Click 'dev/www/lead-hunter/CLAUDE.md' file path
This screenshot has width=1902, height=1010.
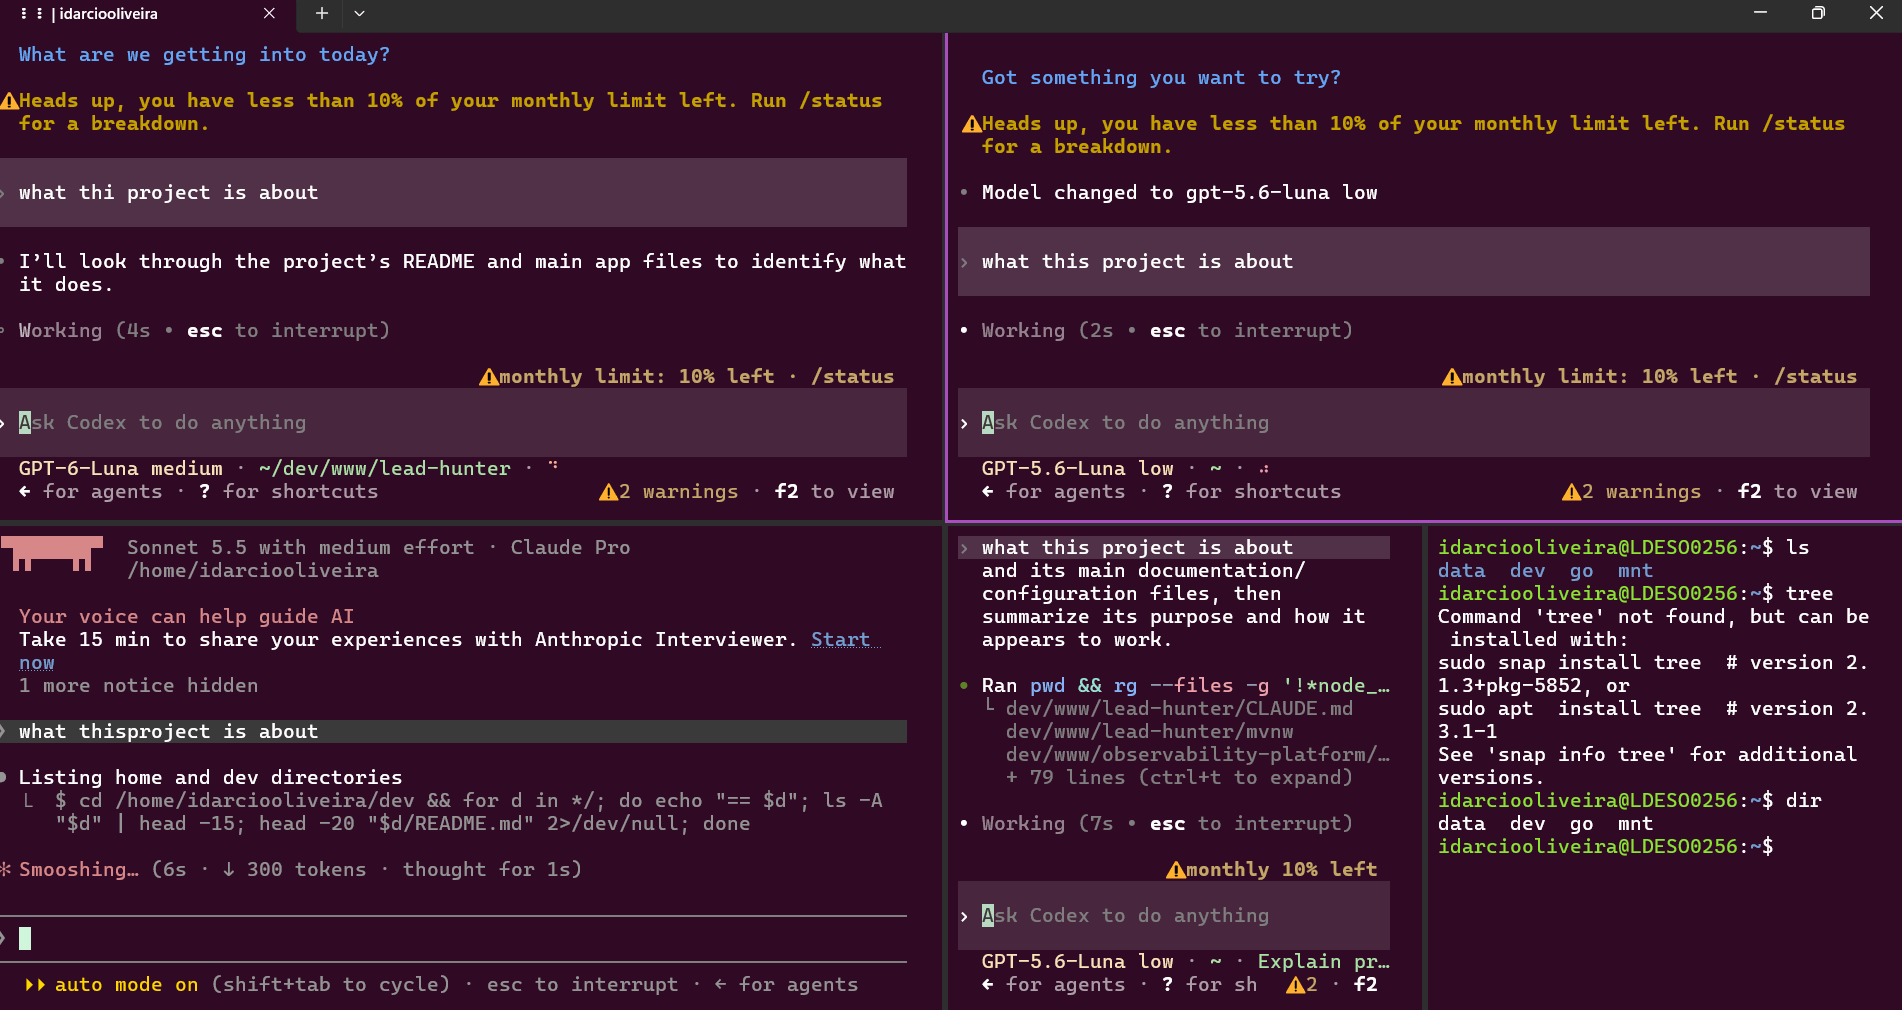(x=1179, y=709)
